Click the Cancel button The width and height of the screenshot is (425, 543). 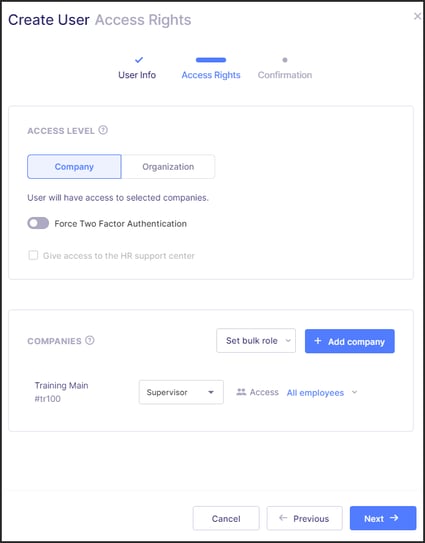[226, 518]
